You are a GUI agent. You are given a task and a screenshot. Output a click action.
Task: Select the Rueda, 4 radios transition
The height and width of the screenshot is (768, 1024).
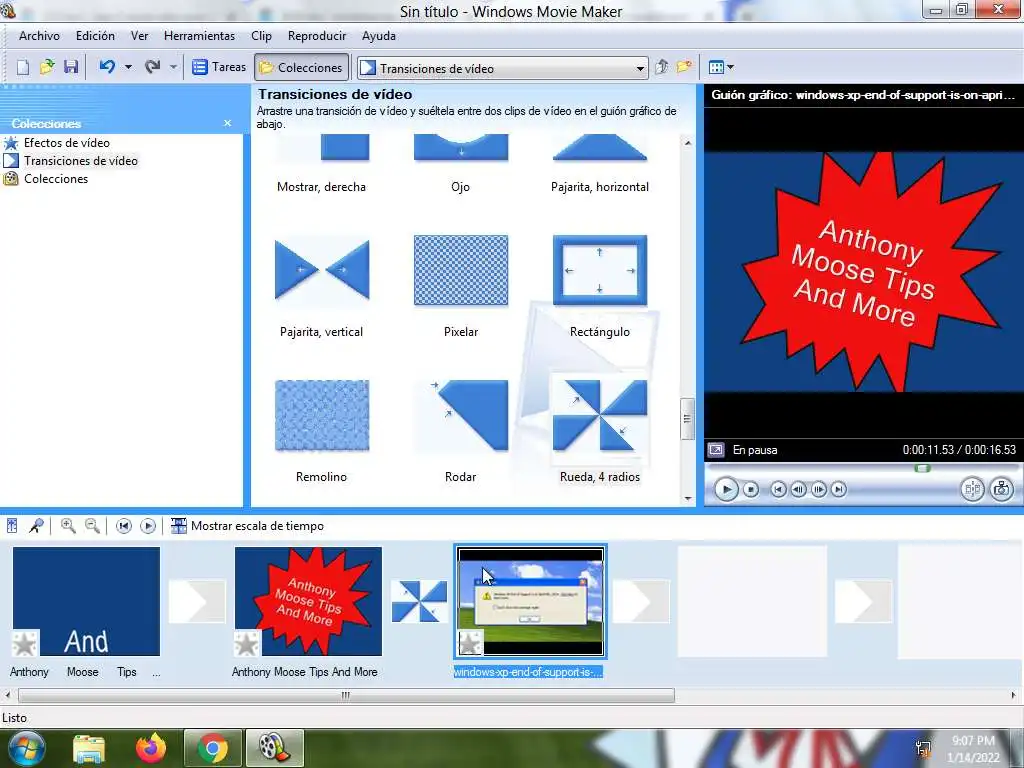click(600, 430)
